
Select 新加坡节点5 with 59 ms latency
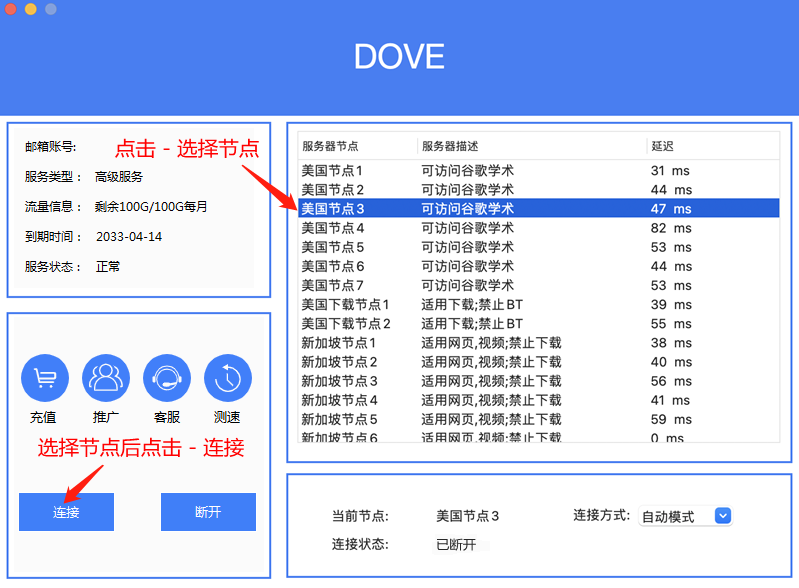pyautogui.click(x=339, y=419)
